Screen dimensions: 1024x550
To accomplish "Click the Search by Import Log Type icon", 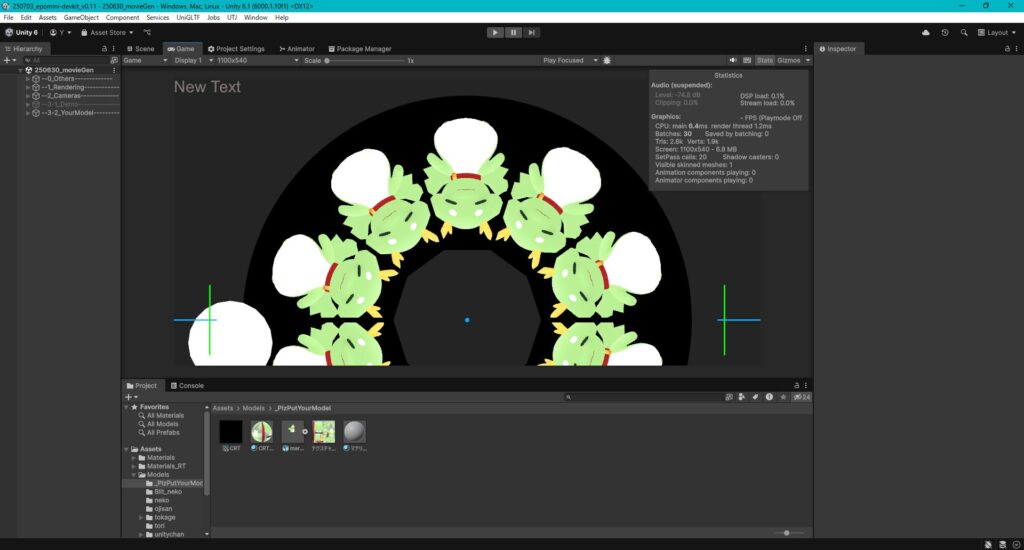I will coord(769,397).
